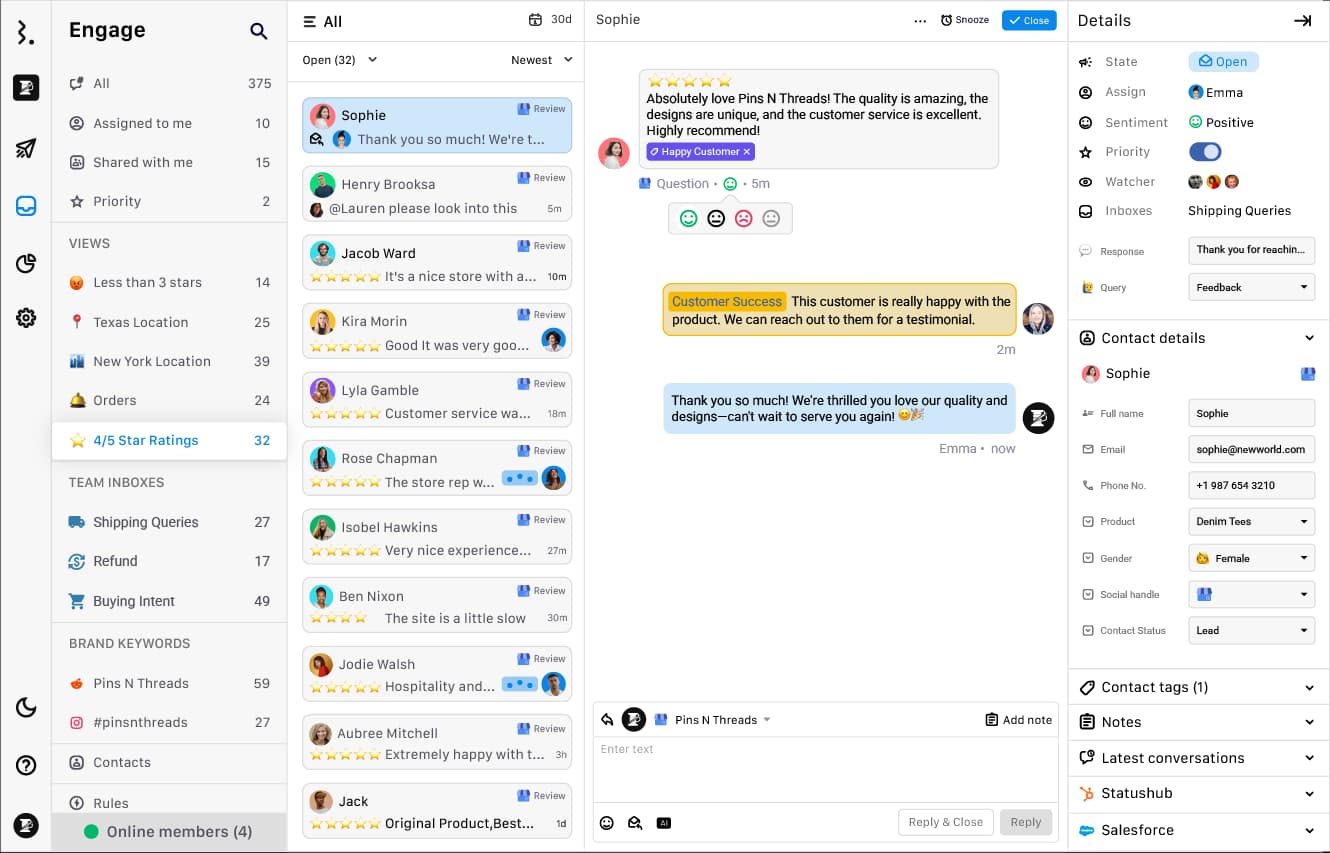Screen dimensions: 1330x853
Task: Open the three-dot menu in conversation header
Action: click(x=920, y=20)
